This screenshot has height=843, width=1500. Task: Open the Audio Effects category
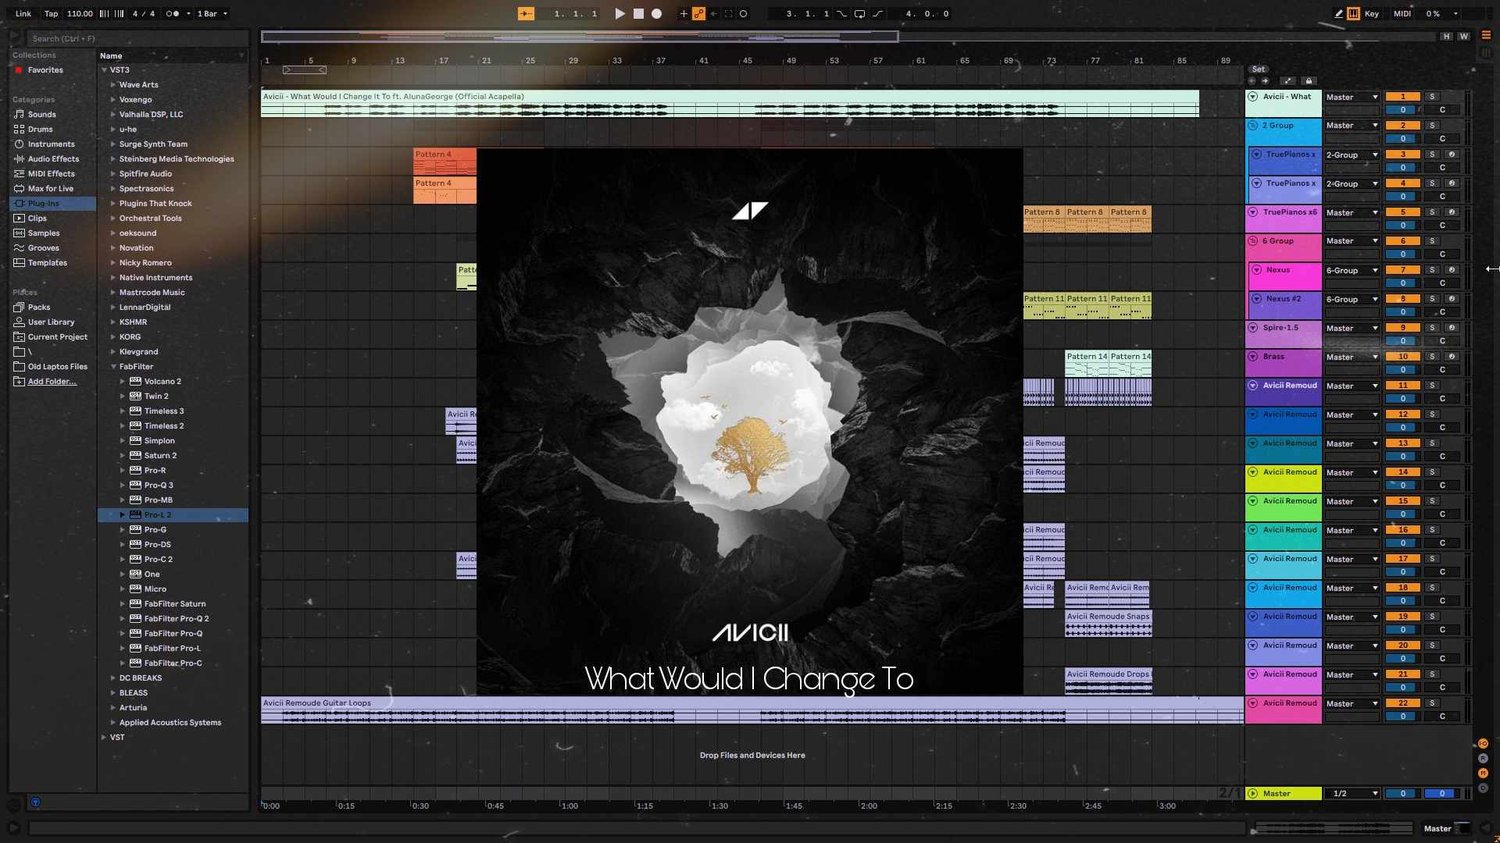tap(53, 159)
